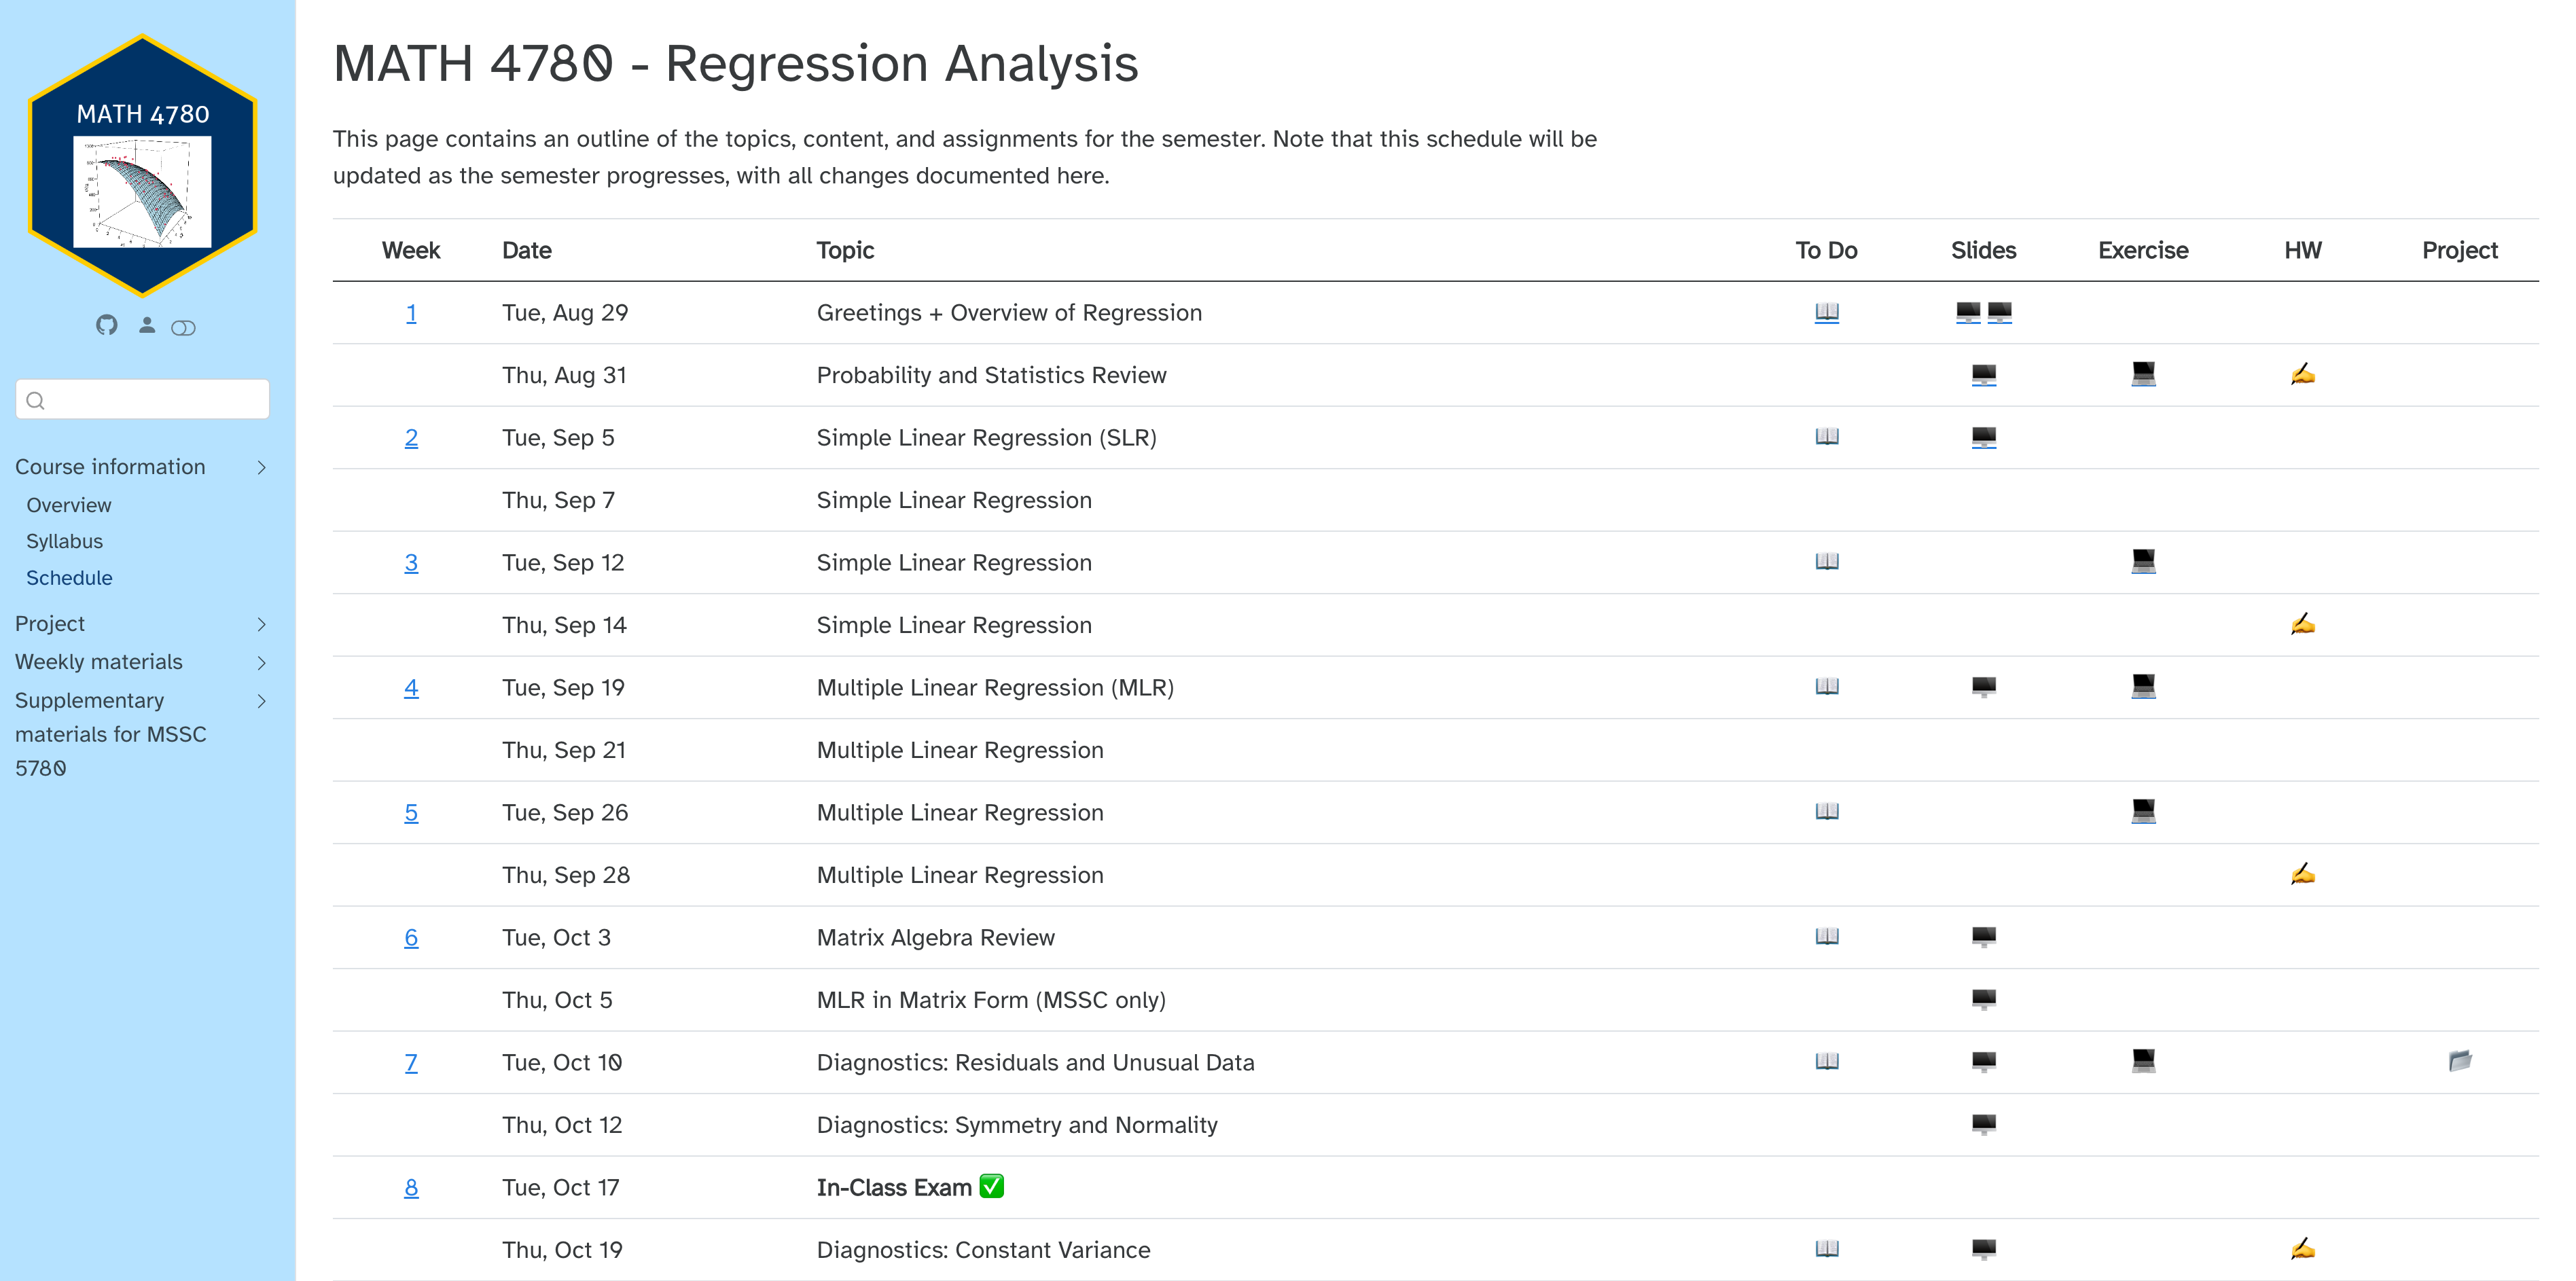Image resolution: width=2576 pixels, height=1281 pixels.
Task: Open the Syllabus page
Action: (64, 541)
